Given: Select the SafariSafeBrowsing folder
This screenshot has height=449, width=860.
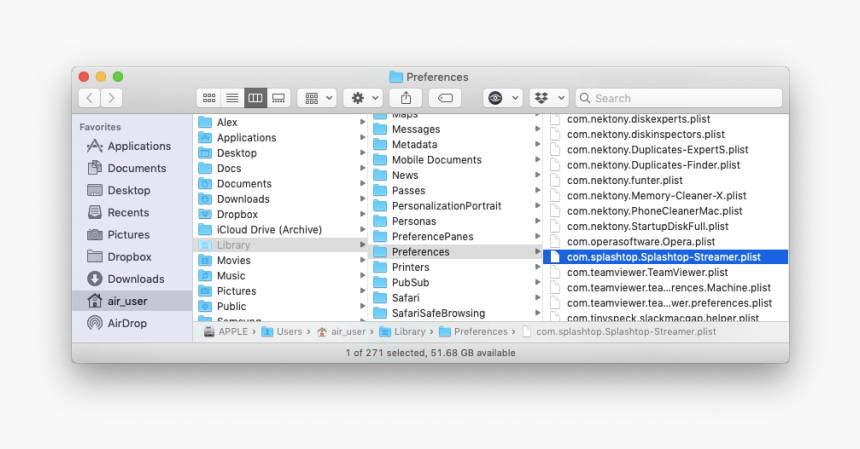Looking at the screenshot, I should [x=456, y=314].
